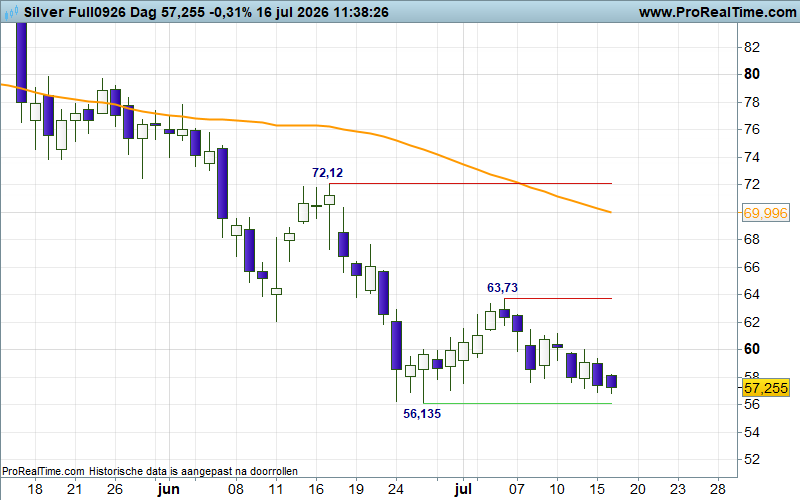Click the '16 jul 2026 11:38:26' timestamp
Screen dimensions: 800x500
click(x=322, y=12)
